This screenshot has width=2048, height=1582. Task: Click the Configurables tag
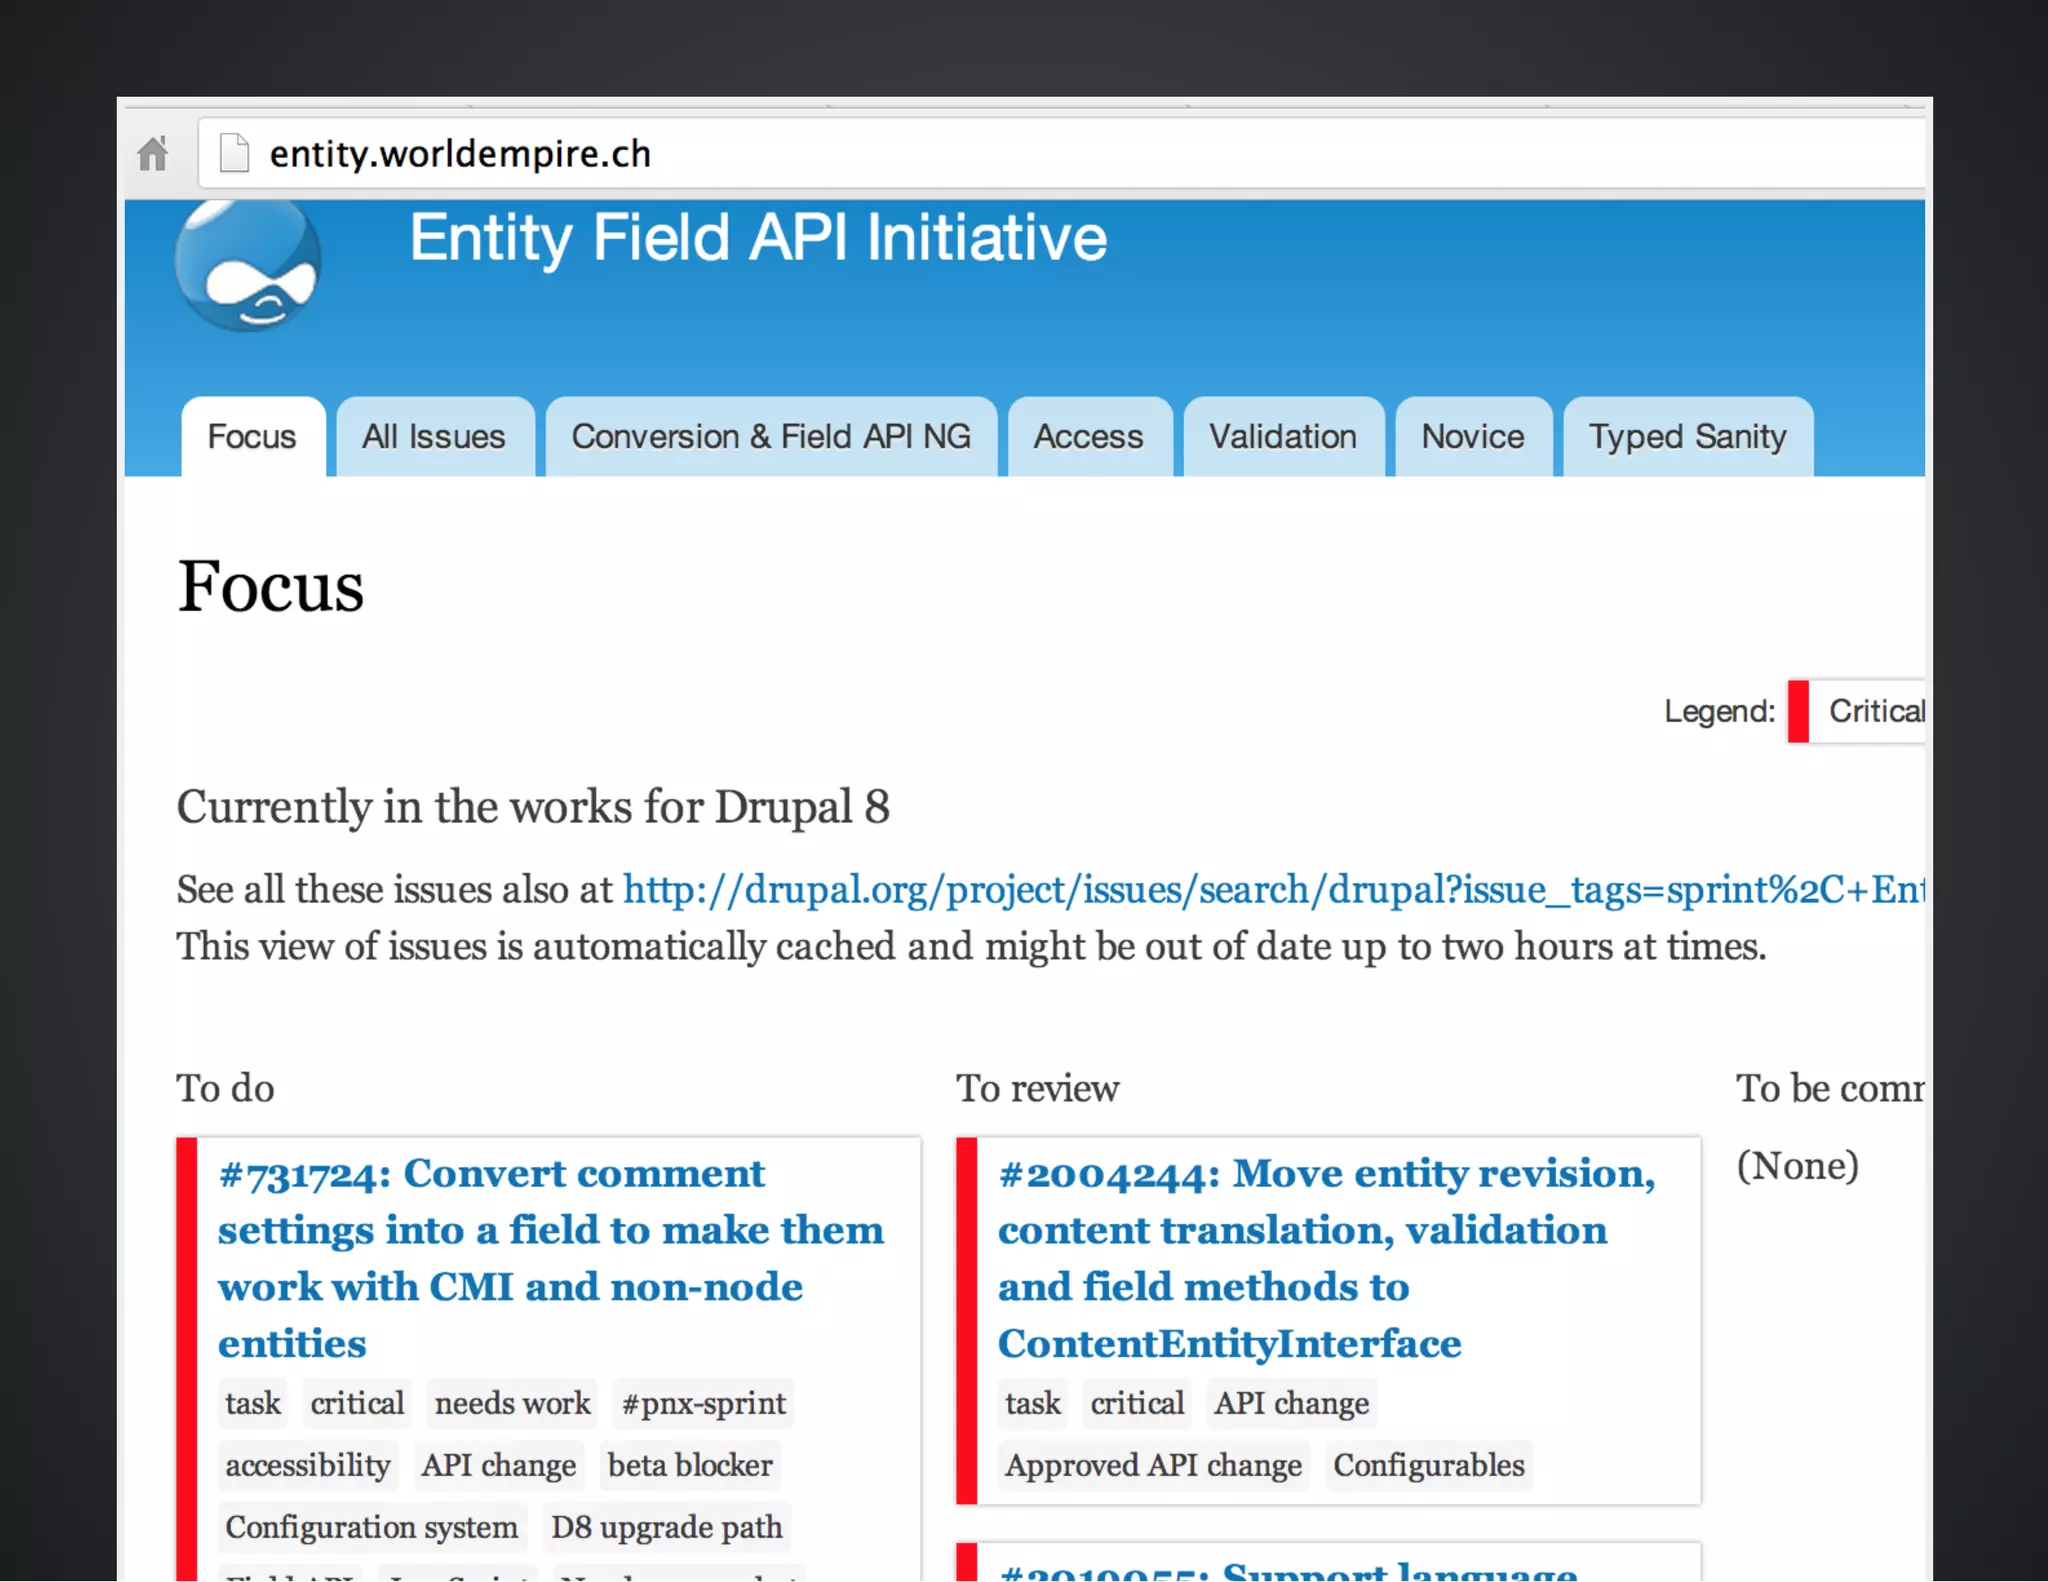tap(1428, 1465)
